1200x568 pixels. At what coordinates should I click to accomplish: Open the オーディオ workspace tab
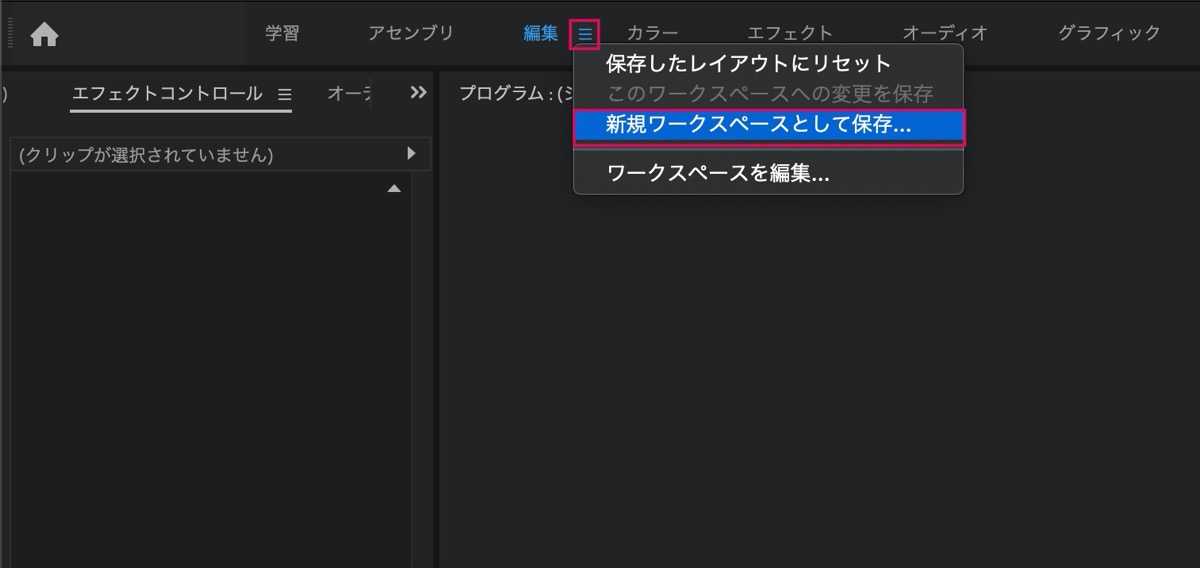click(945, 33)
